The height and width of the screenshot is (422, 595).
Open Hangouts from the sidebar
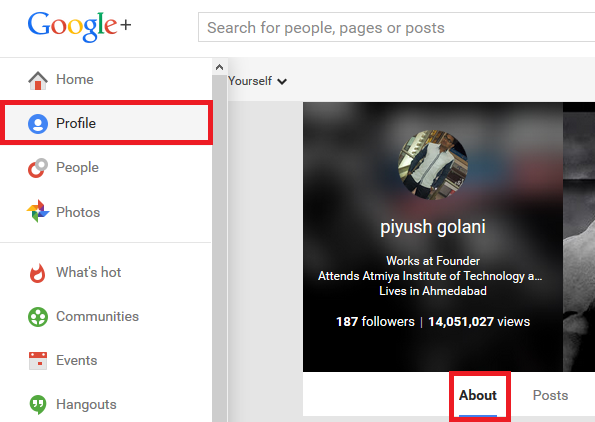pyautogui.click(x=86, y=405)
